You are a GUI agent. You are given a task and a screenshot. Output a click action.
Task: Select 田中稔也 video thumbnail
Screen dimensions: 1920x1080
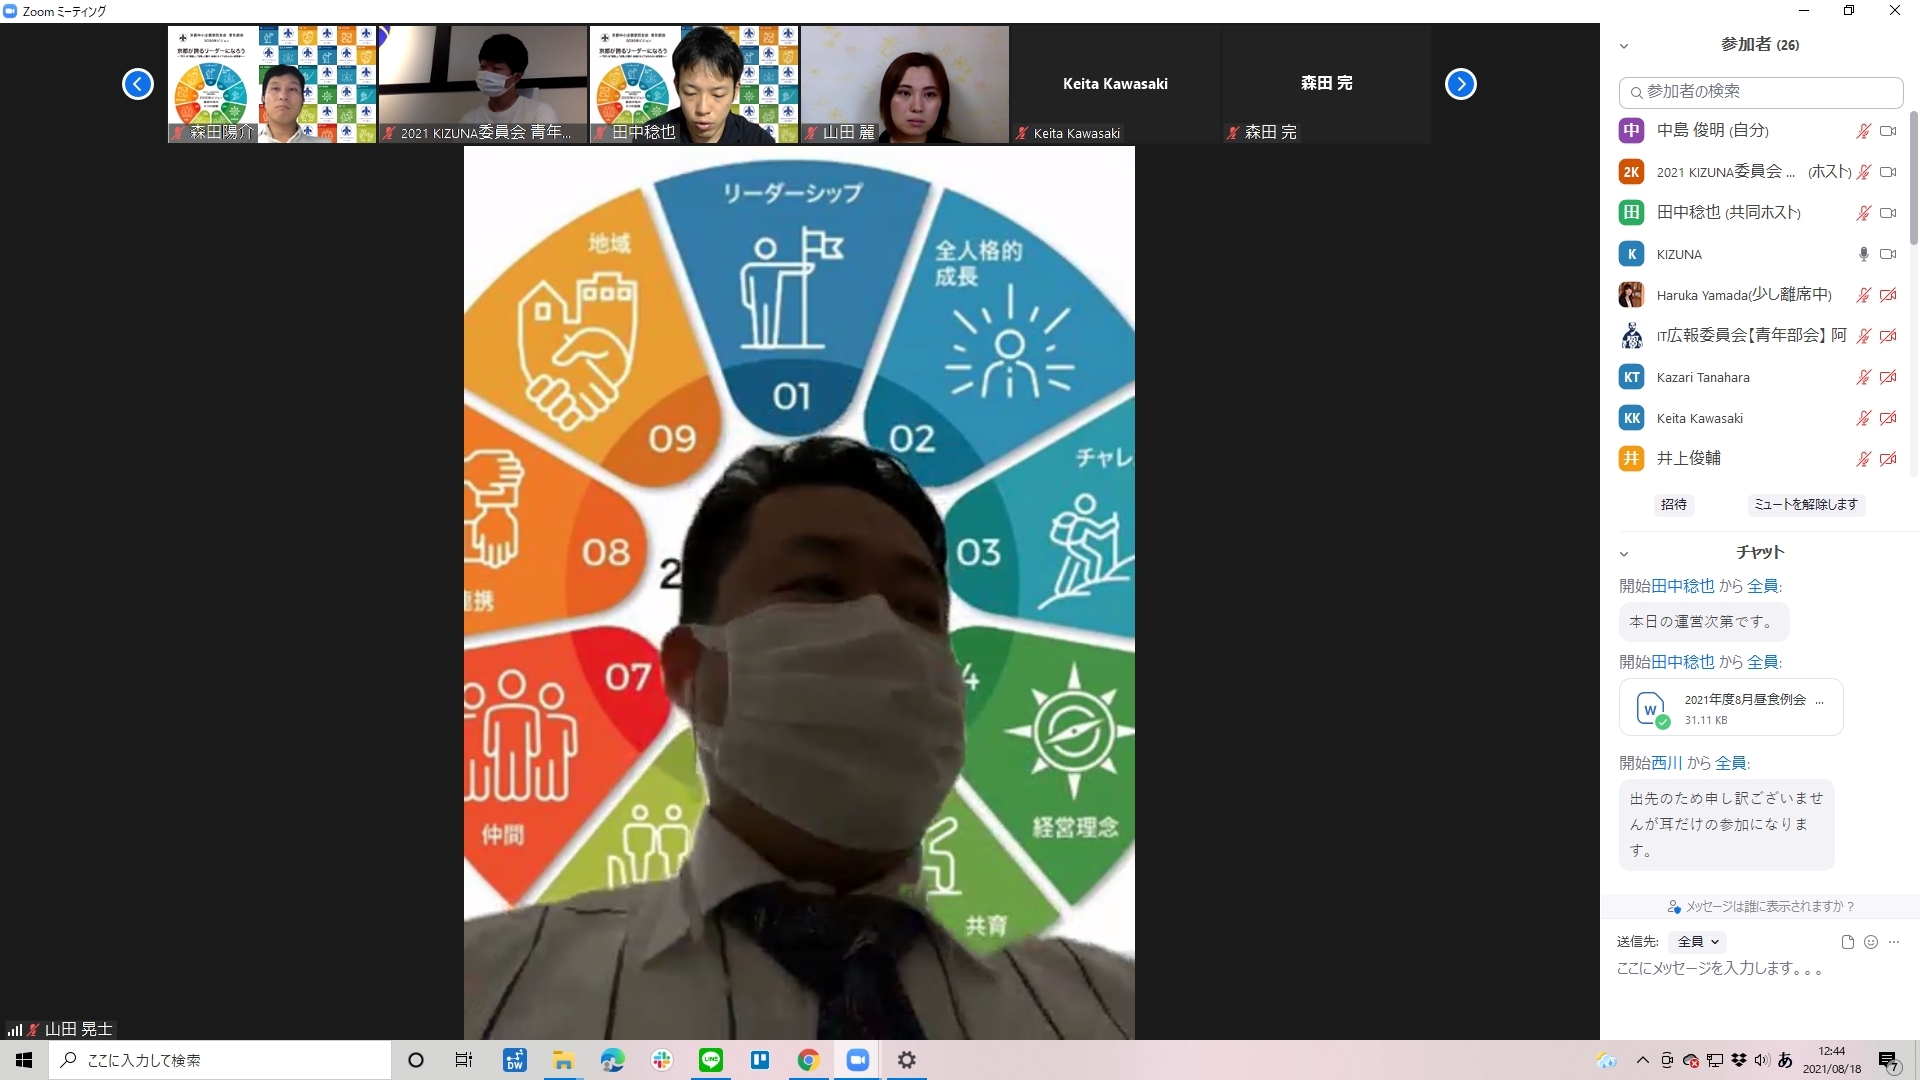point(694,84)
